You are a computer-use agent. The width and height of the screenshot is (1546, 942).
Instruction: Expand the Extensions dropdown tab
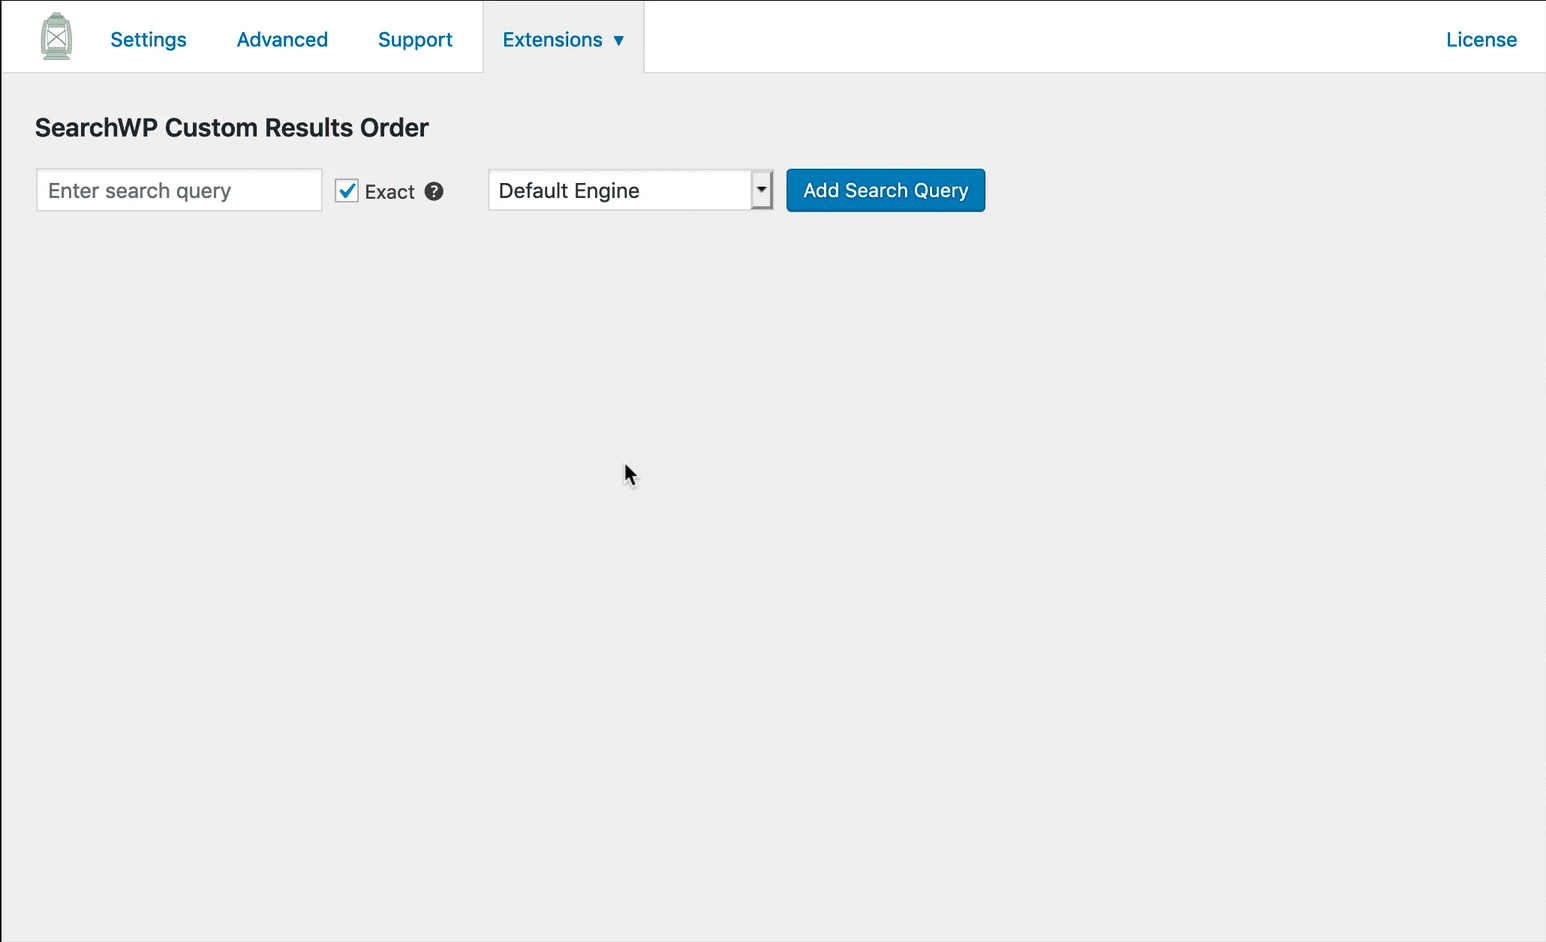[563, 39]
